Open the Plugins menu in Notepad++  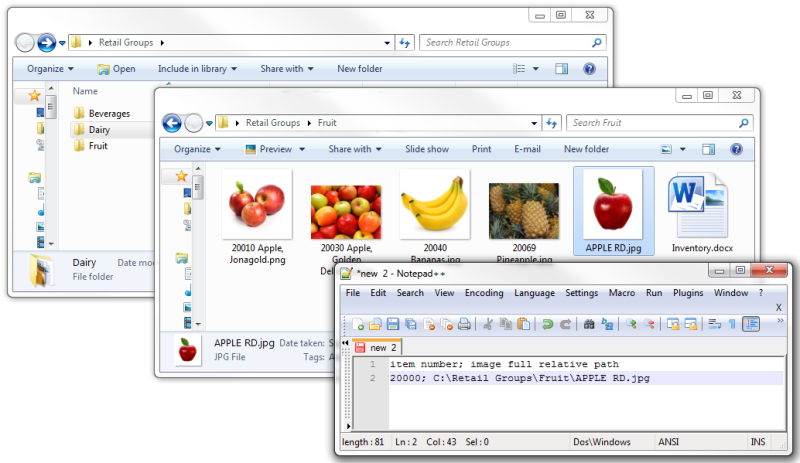688,293
